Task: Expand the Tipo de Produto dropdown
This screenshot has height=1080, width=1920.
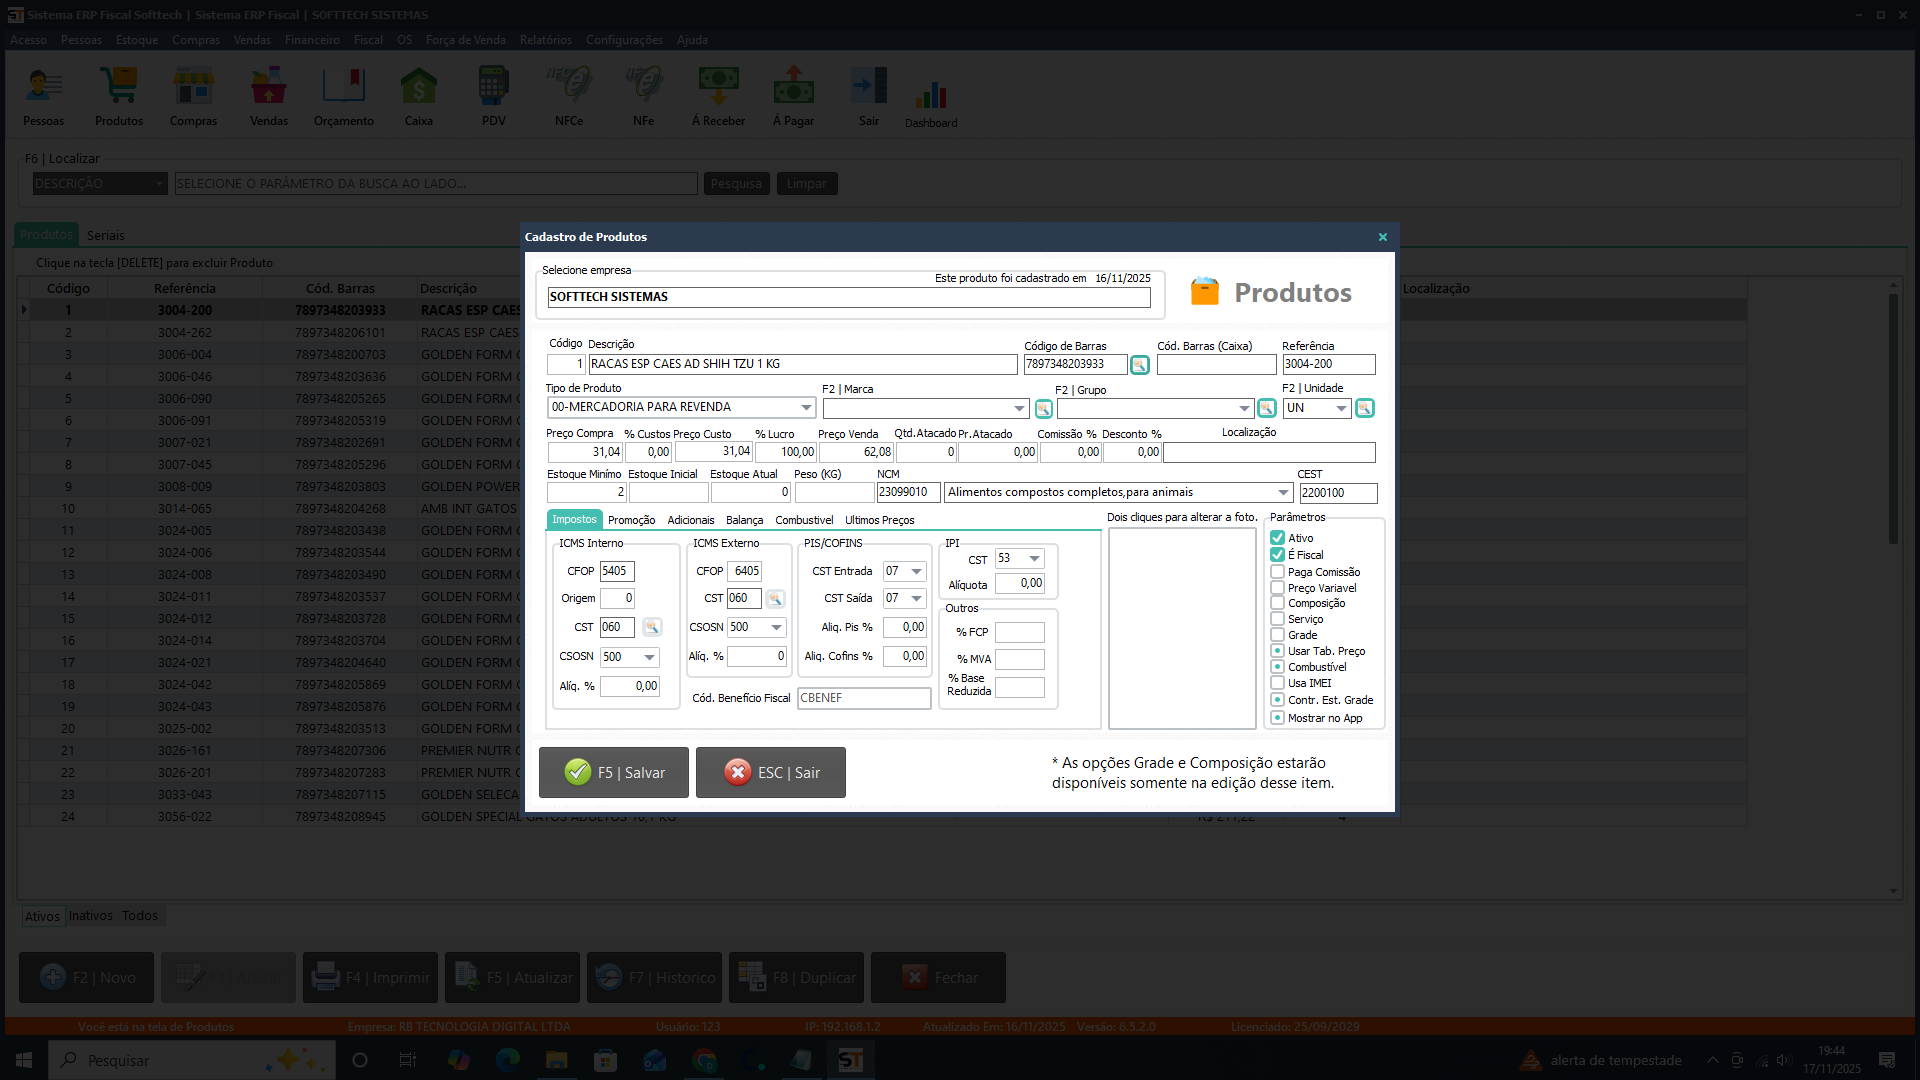Action: point(806,407)
